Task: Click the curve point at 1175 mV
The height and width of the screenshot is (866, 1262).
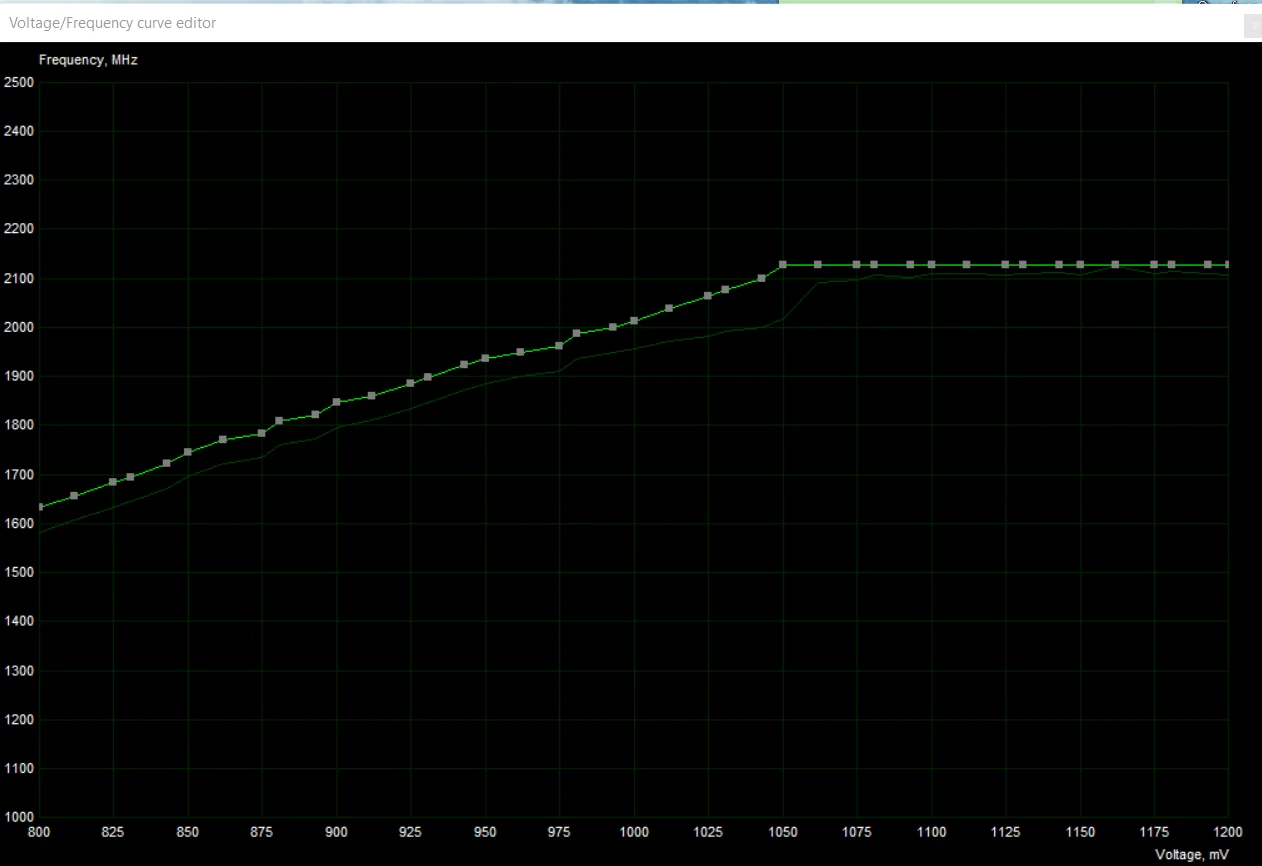Action: [x=1154, y=265]
